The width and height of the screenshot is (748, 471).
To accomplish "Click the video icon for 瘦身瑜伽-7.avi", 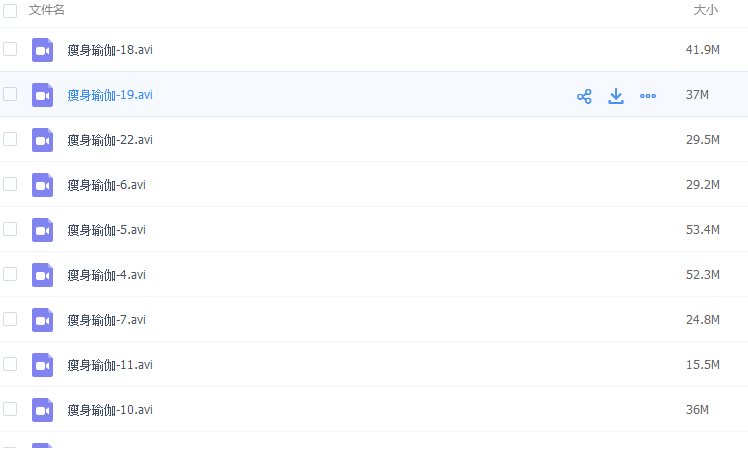I will tap(42, 320).
